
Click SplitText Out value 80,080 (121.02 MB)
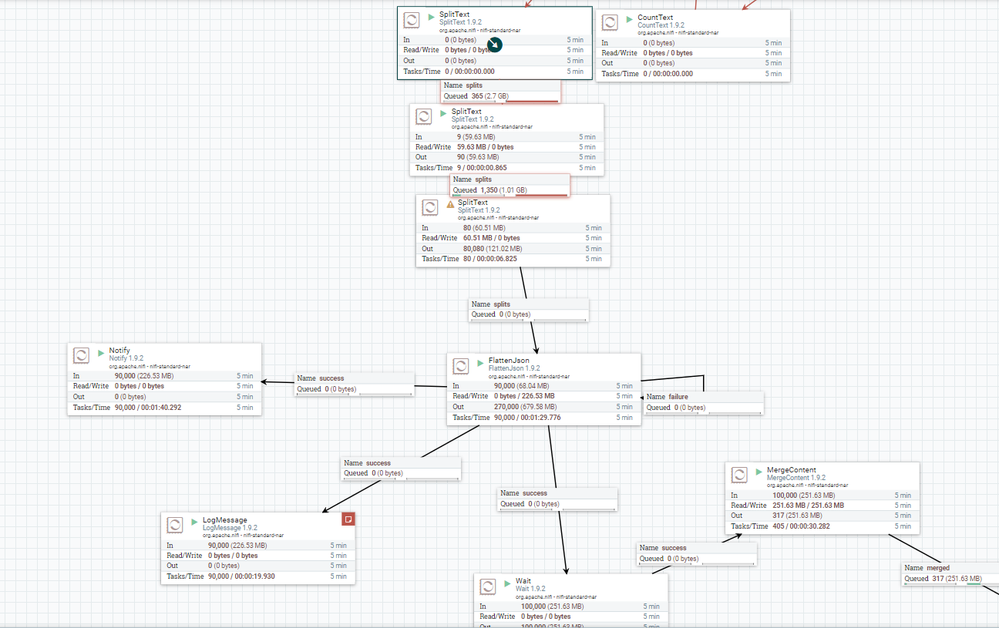(x=492, y=248)
